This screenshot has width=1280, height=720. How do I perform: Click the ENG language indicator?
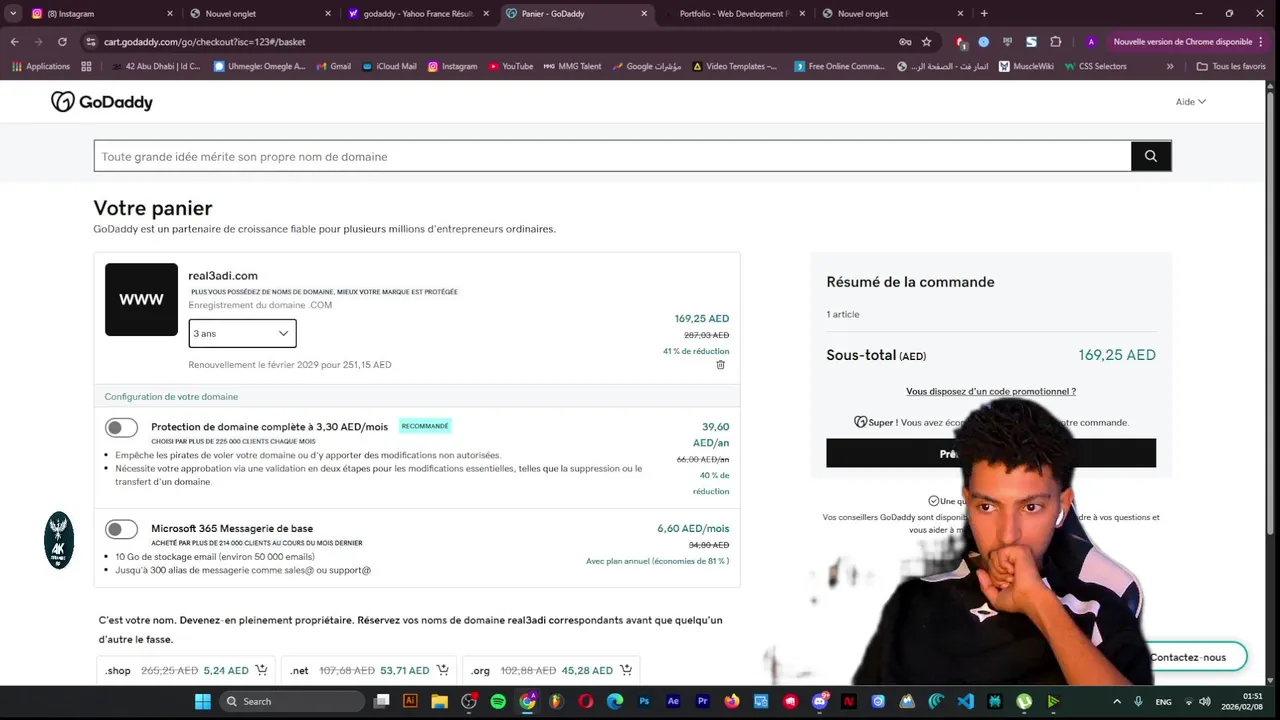tap(1163, 702)
